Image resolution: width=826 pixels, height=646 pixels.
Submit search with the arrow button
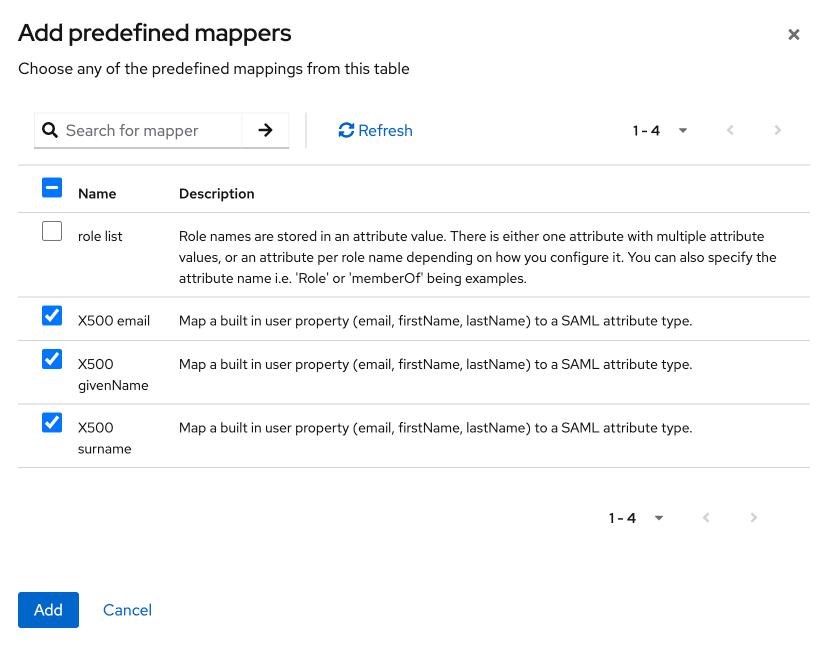coord(265,130)
